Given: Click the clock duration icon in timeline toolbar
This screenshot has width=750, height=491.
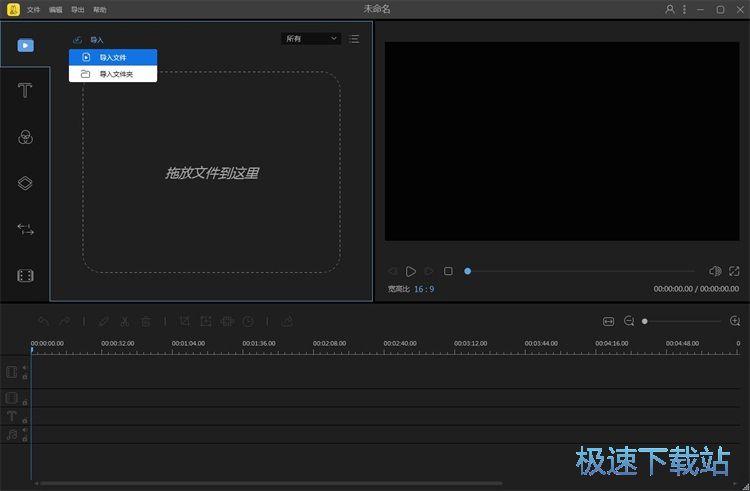Looking at the screenshot, I should [248, 321].
